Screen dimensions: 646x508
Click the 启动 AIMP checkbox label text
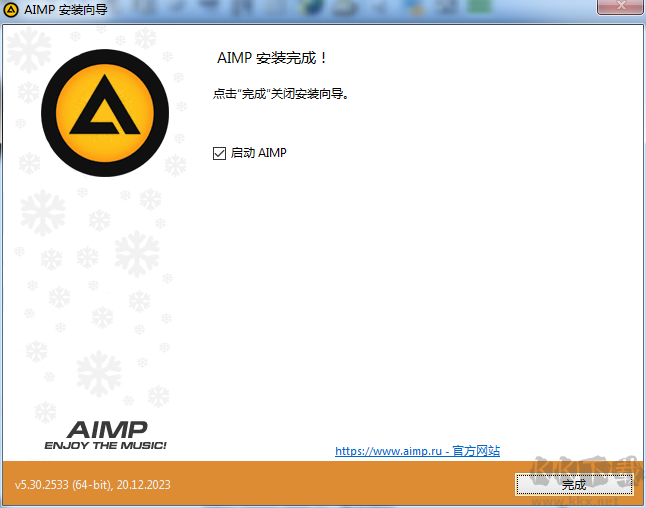[x=259, y=153]
